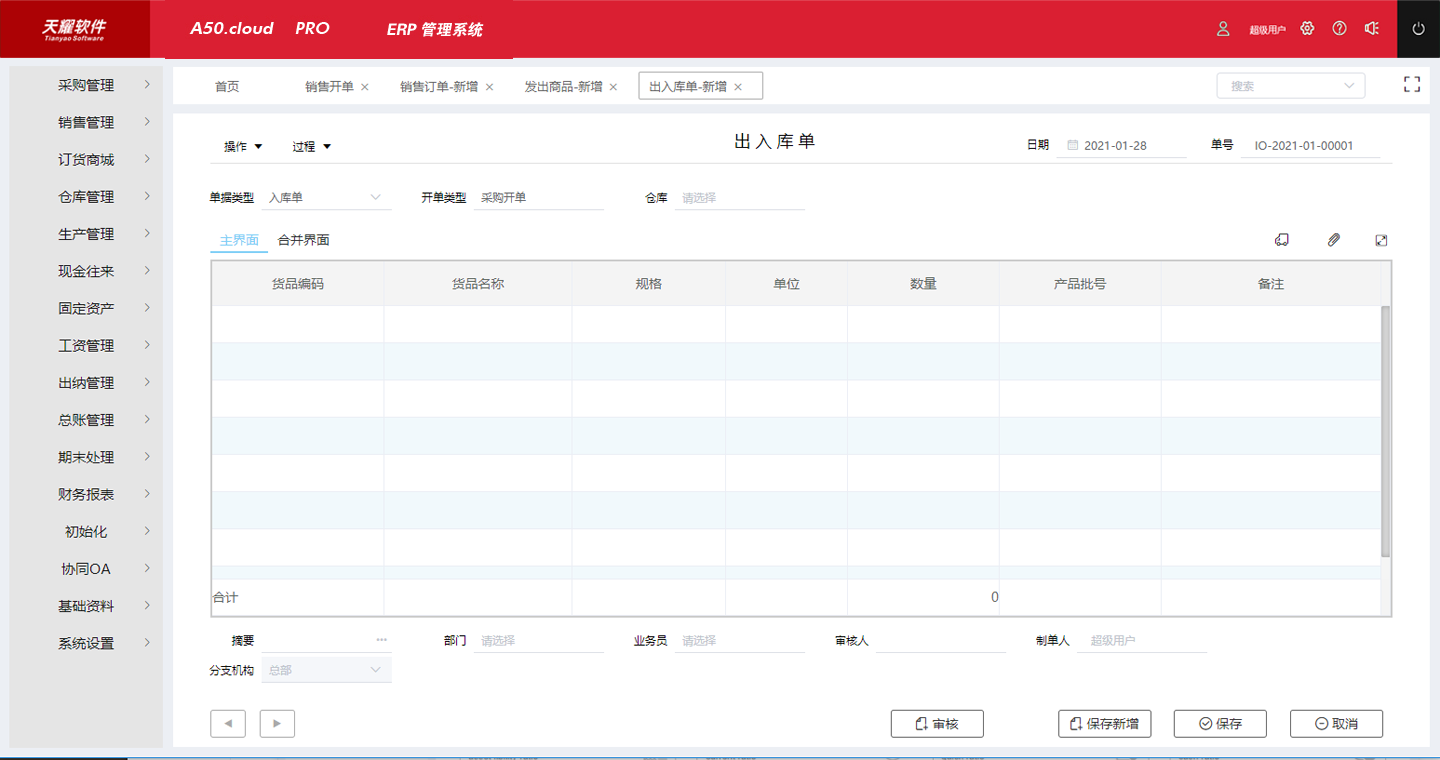Click the 保存 button
The image size is (1440, 760).
pos(1220,724)
